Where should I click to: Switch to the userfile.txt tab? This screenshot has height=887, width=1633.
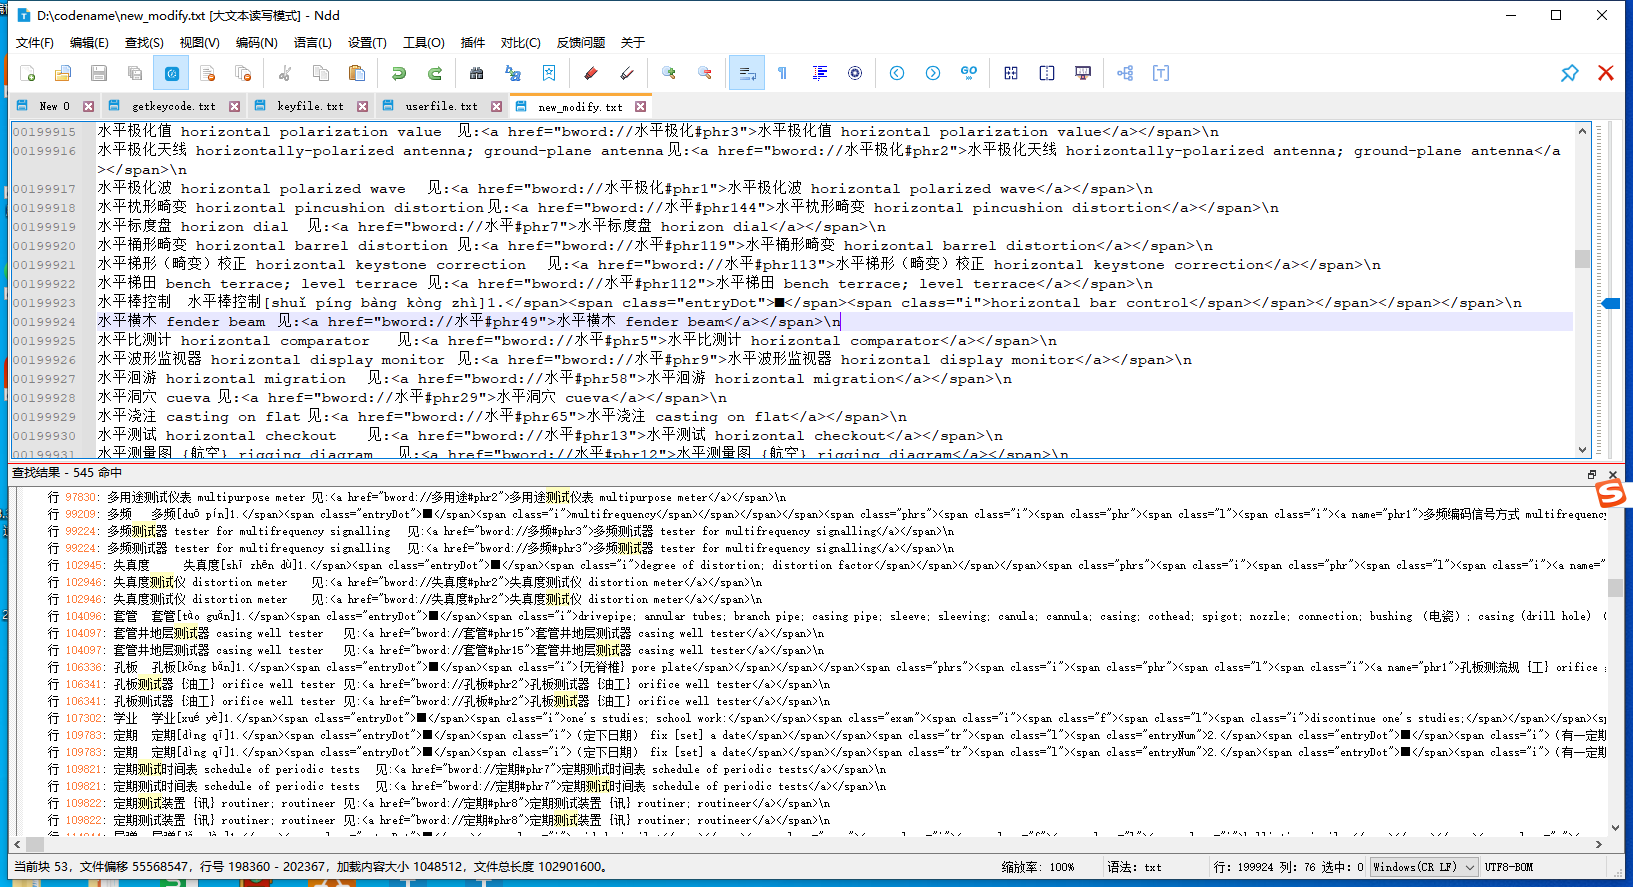pos(441,106)
